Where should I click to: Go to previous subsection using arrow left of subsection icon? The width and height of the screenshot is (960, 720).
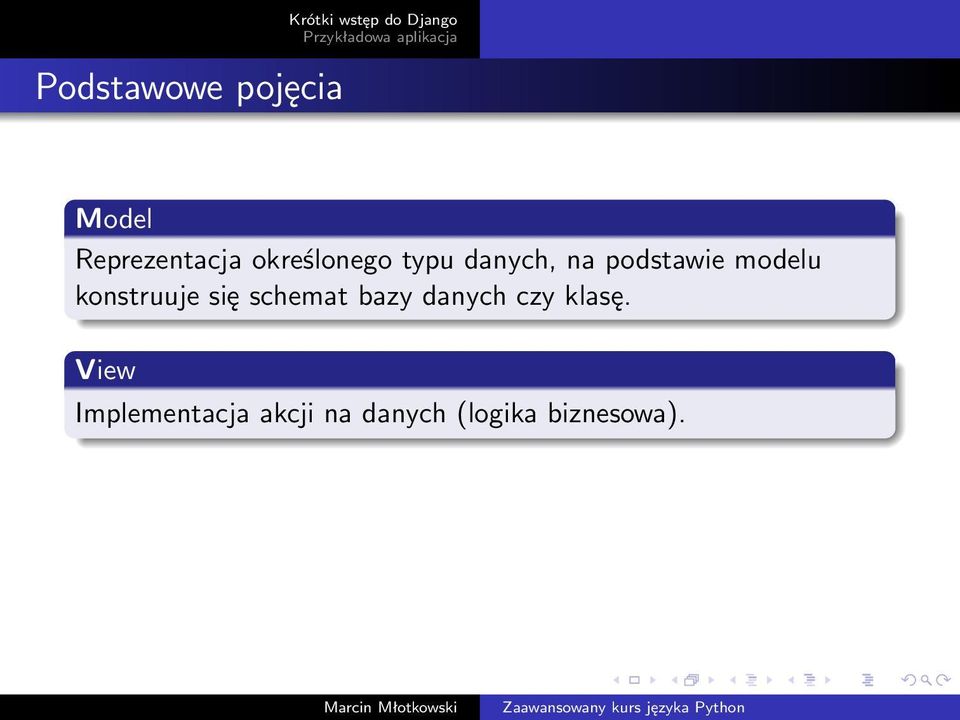(x=732, y=680)
